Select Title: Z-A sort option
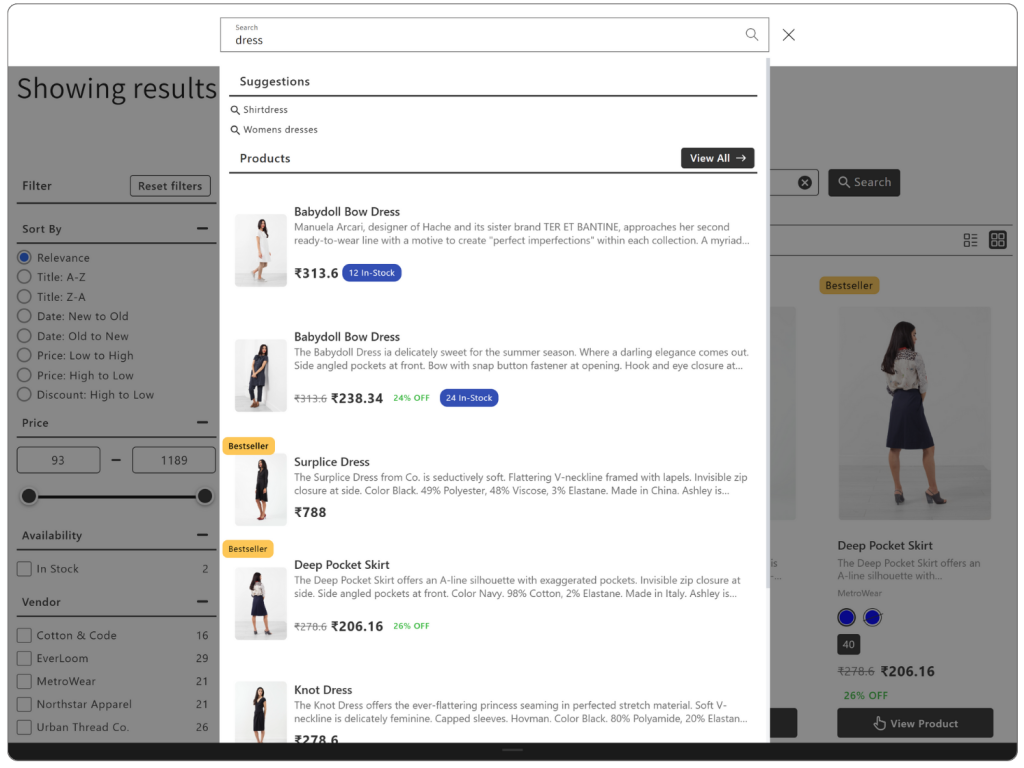Viewport: 1024px width, 768px height. [x=24, y=296]
